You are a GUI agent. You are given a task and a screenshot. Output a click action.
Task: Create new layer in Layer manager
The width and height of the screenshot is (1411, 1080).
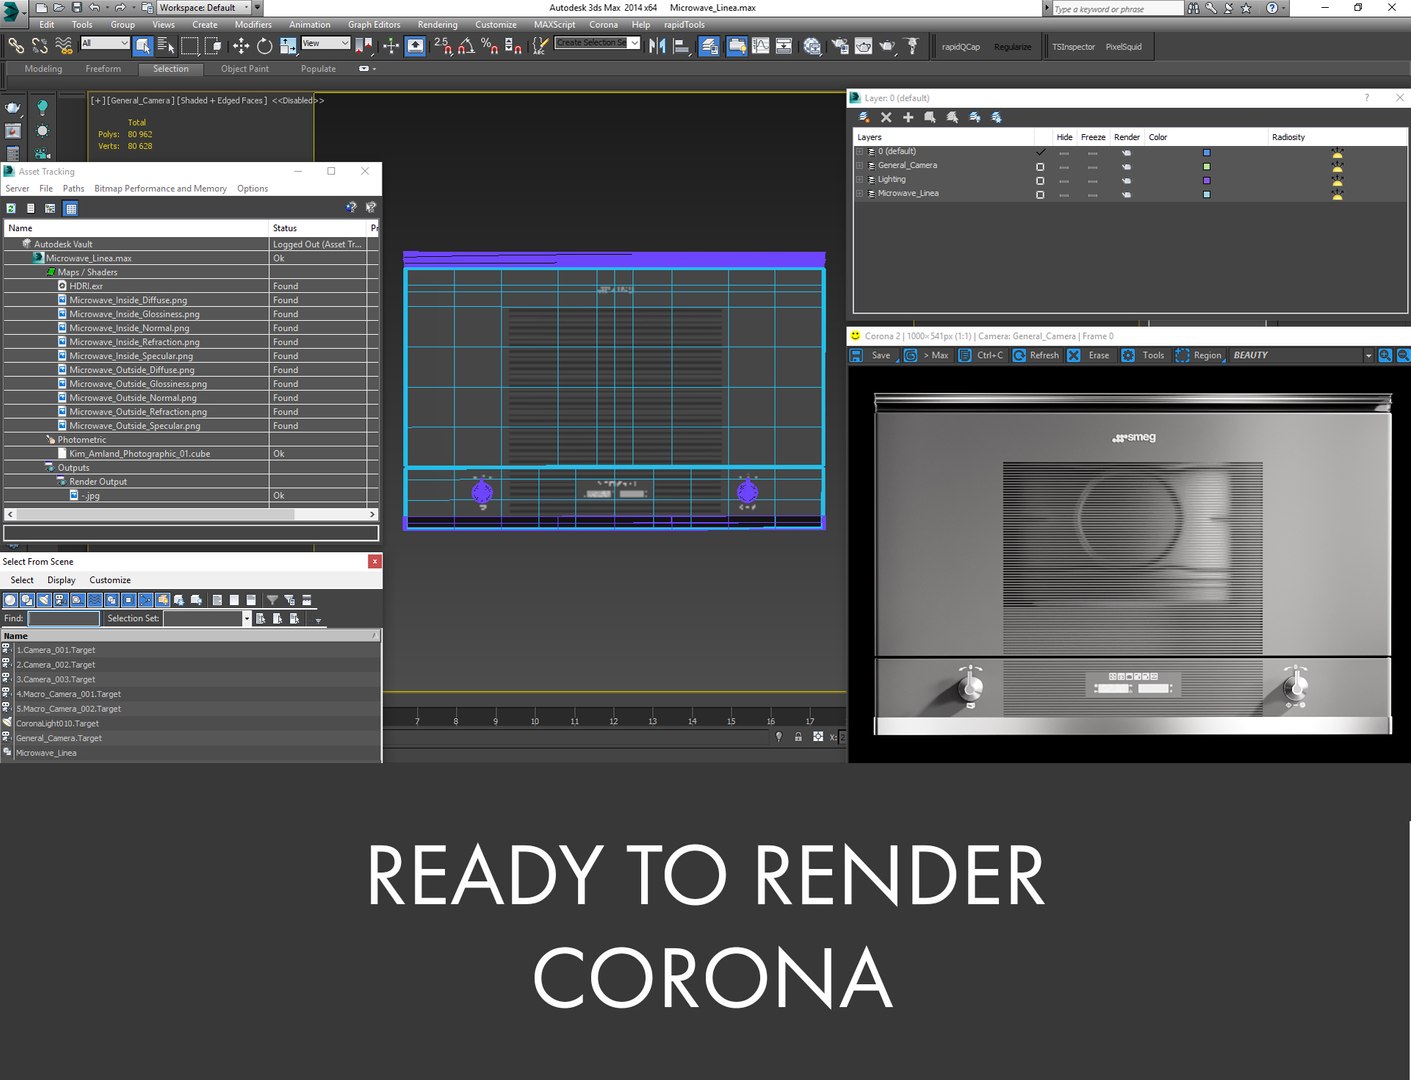click(864, 117)
